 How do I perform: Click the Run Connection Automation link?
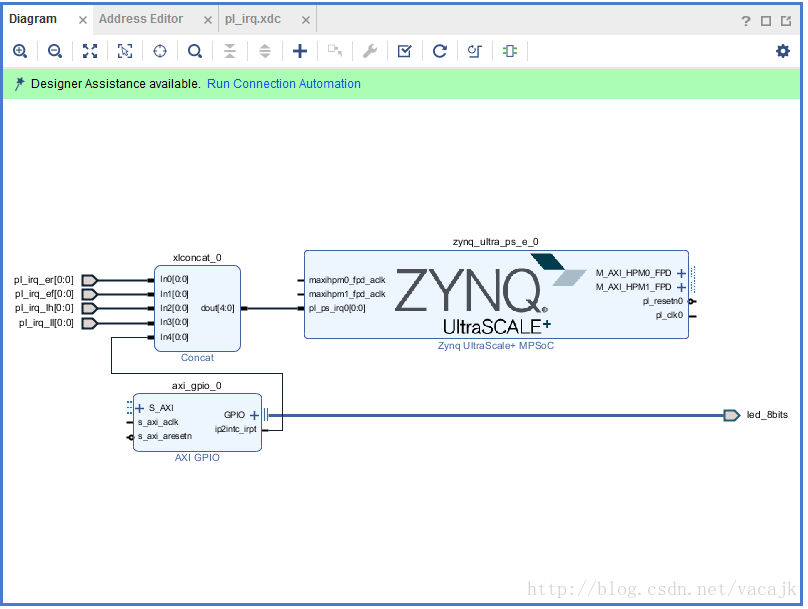point(283,84)
